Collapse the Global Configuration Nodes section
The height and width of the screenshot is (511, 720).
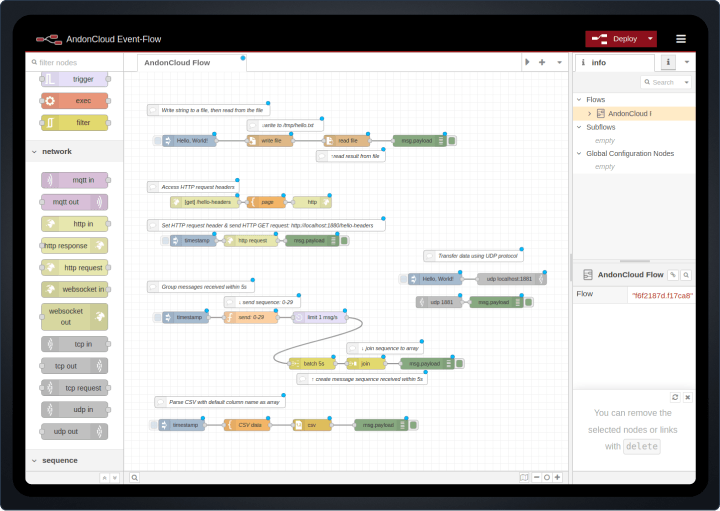[578, 153]
